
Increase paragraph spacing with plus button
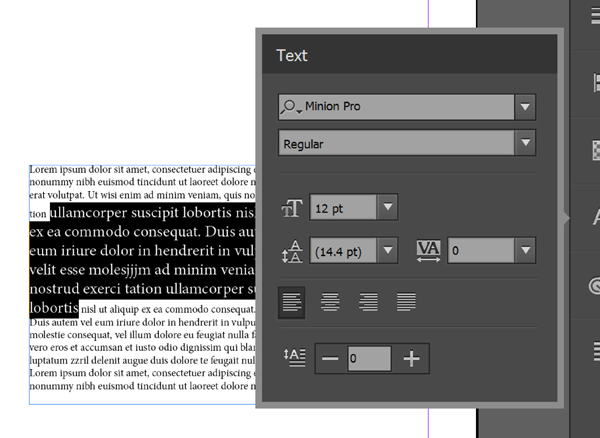tap(411, 358)
